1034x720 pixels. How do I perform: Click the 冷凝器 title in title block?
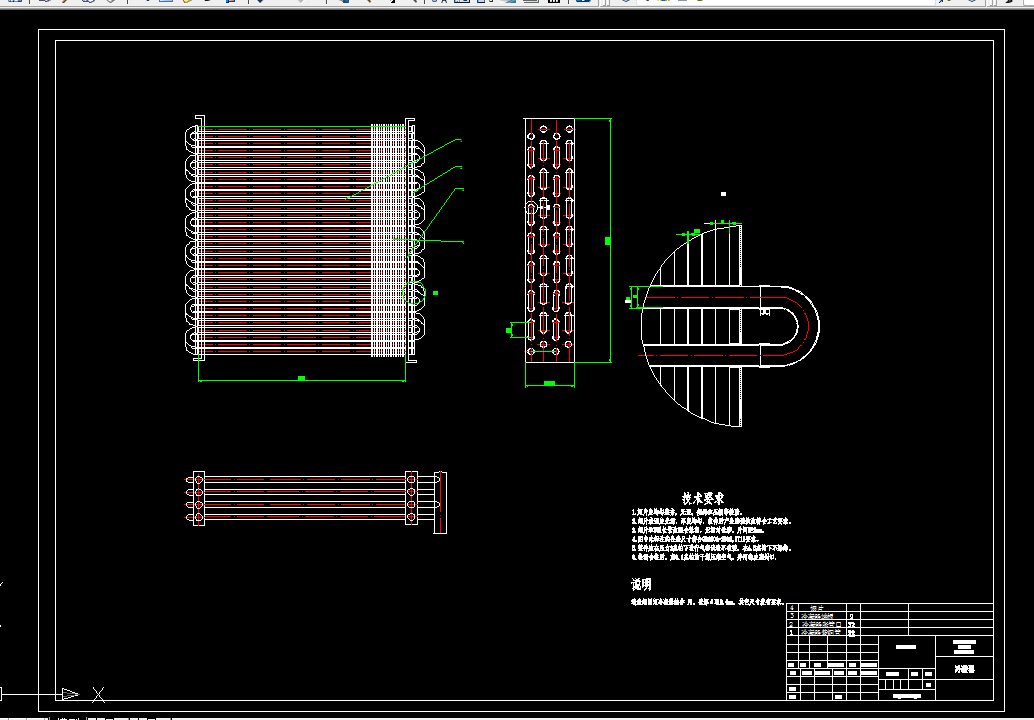(x=964, y=669)
